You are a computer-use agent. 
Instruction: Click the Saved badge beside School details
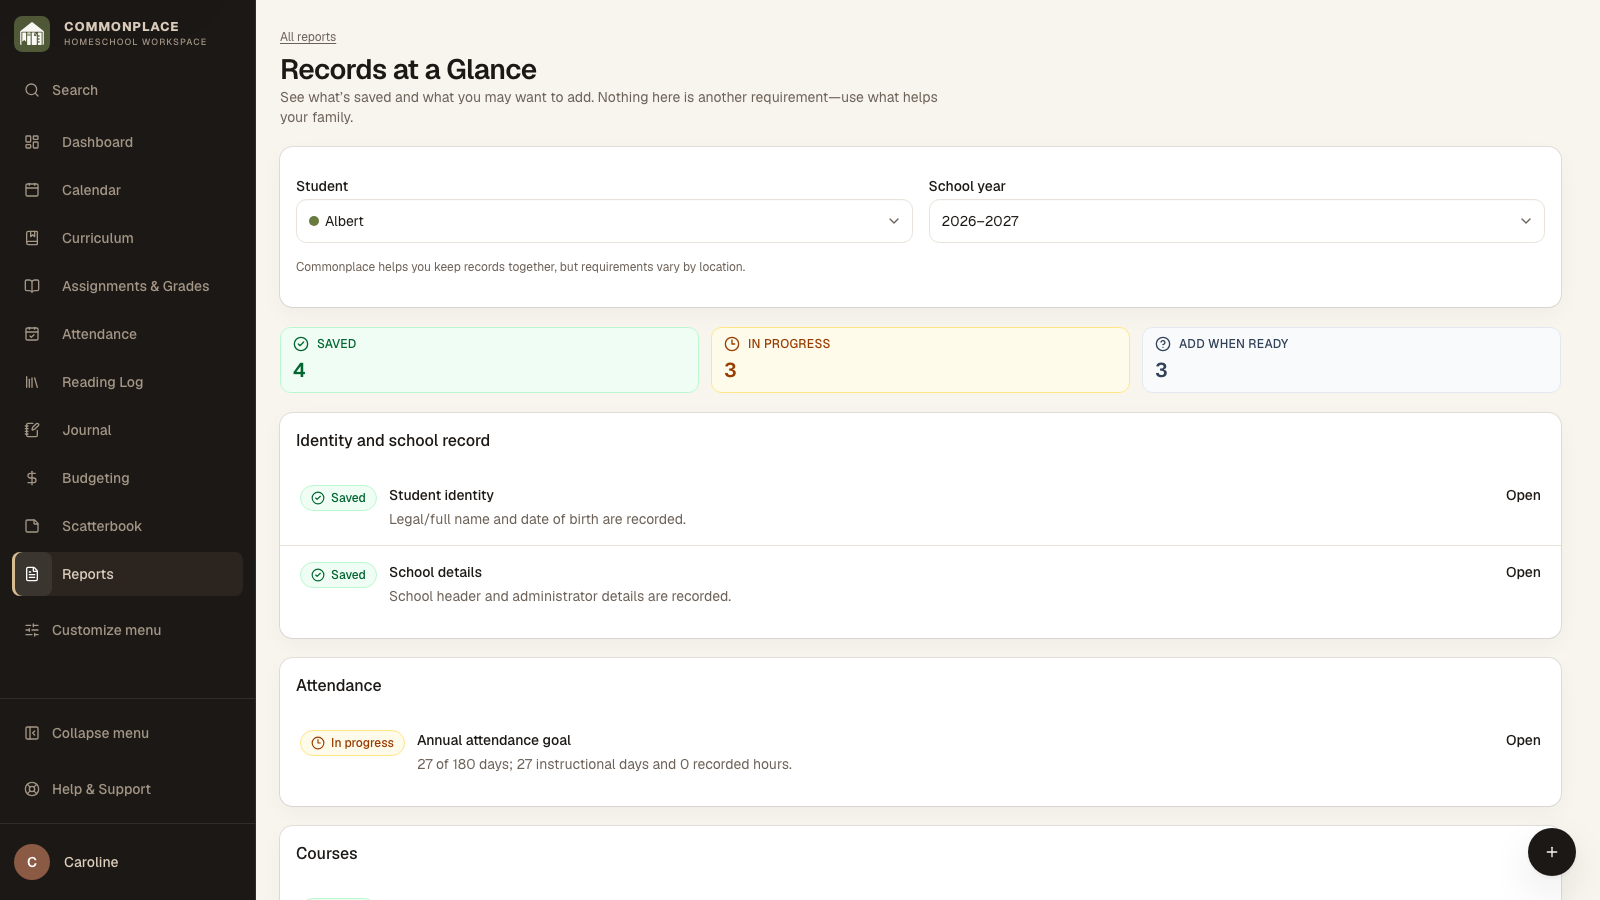click(x=338, y=575)
